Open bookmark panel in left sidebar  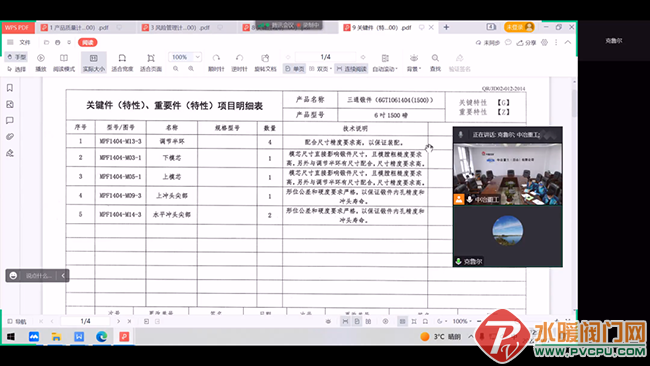pyautogui.click(x=10, y=88)
